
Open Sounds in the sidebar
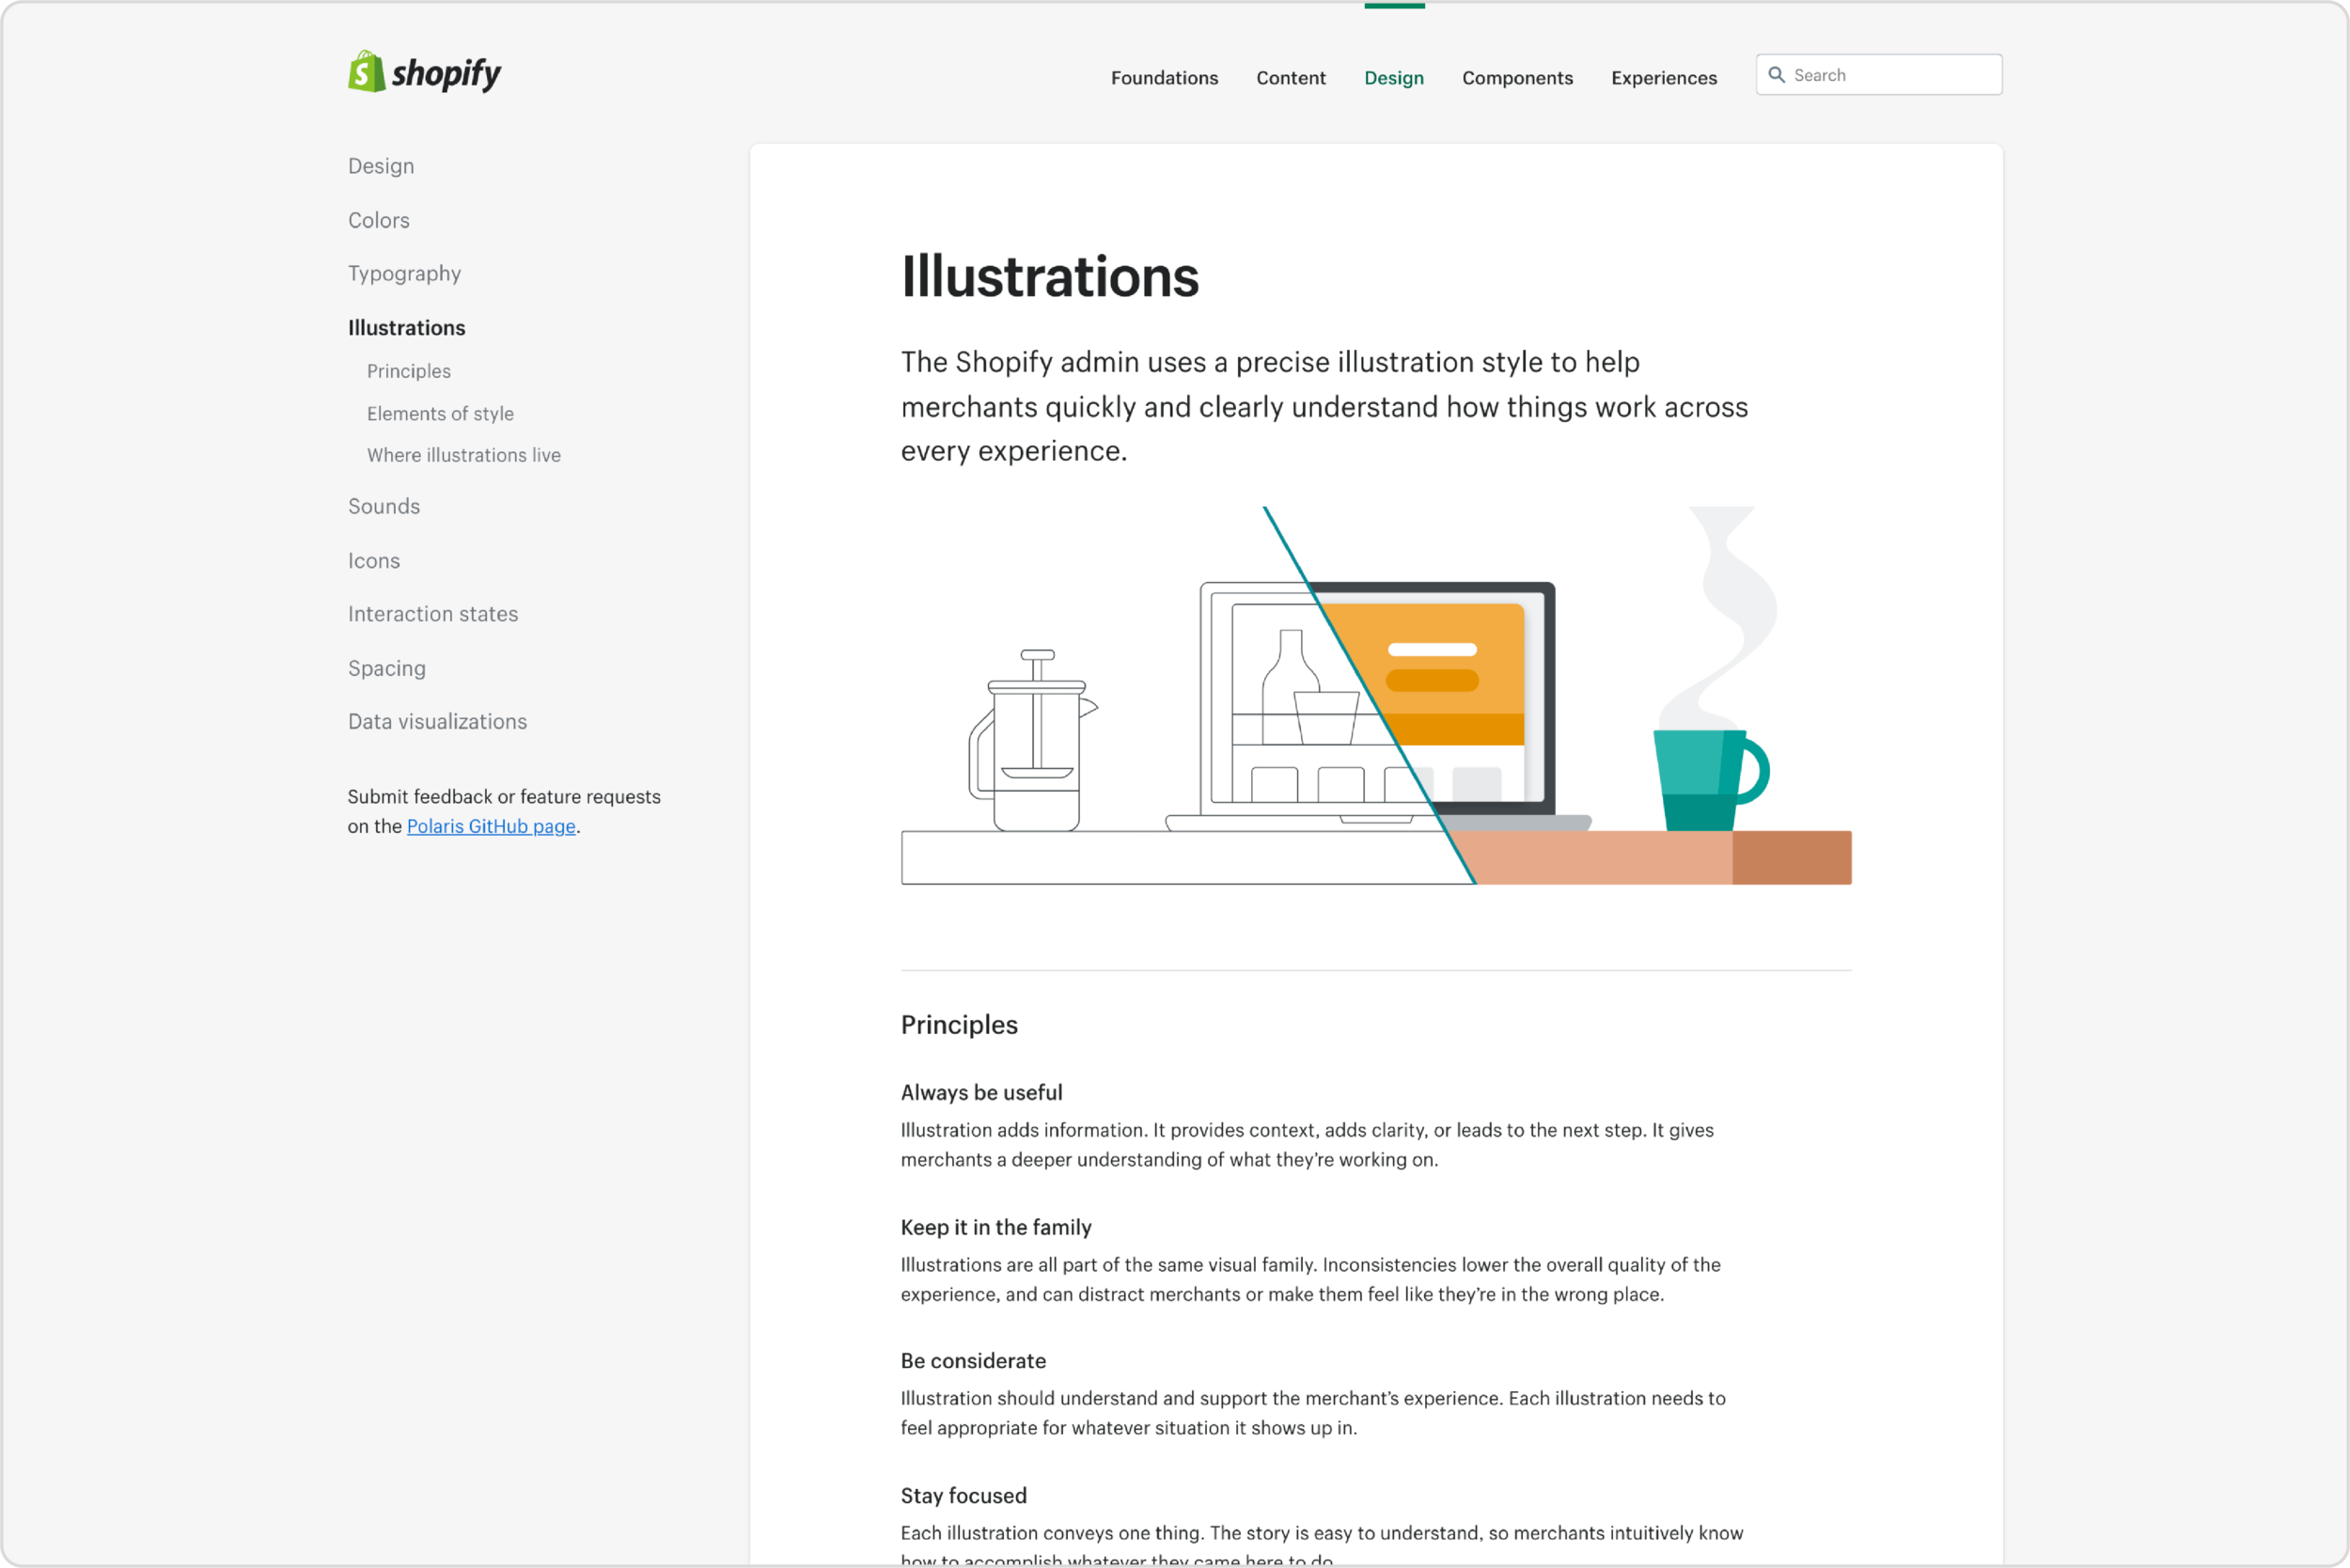click(383, 506)
